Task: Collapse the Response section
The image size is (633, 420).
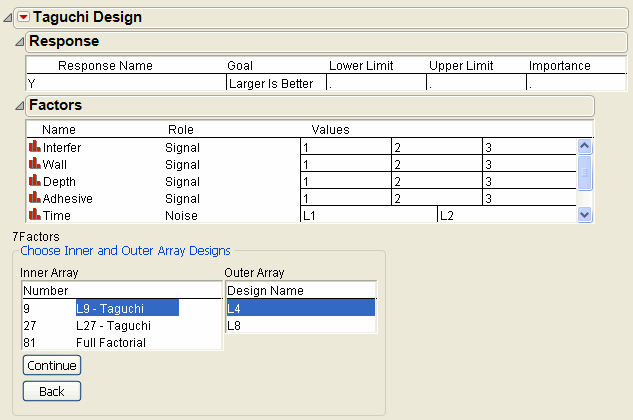Action: [x=18, y=42]
